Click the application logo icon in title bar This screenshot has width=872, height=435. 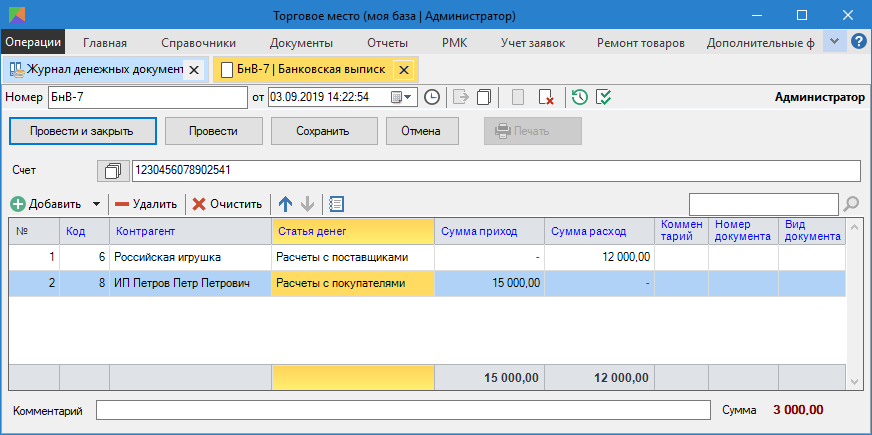[x=17, y=15]
